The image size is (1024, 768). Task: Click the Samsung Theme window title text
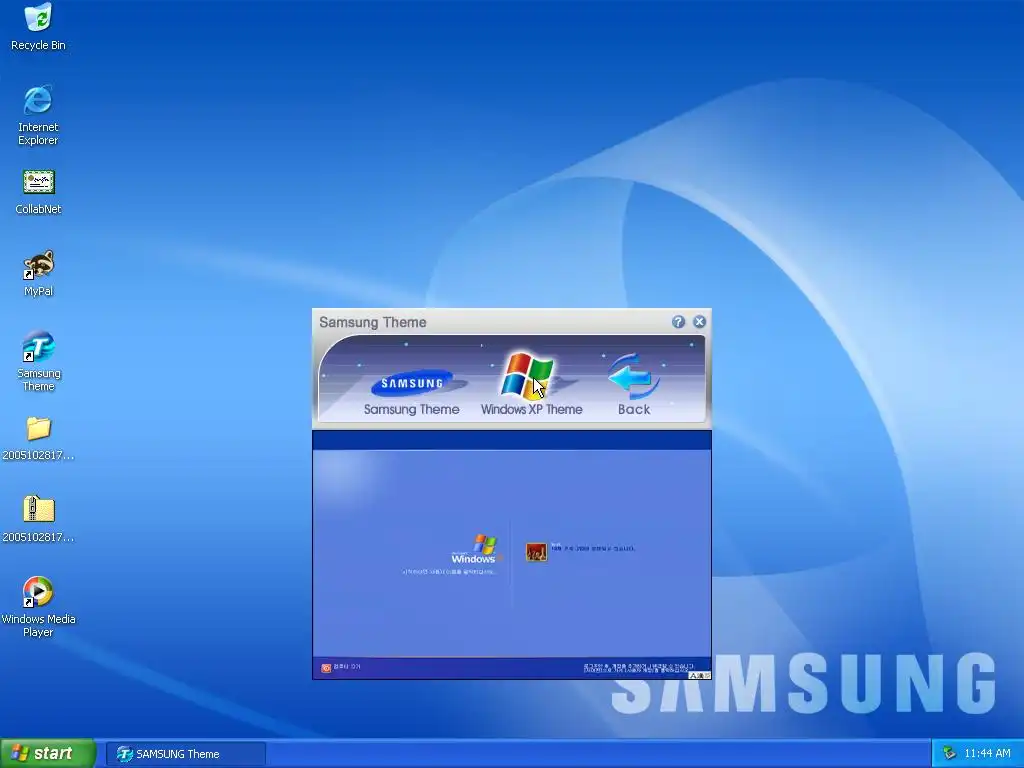(x=372, y=322)
